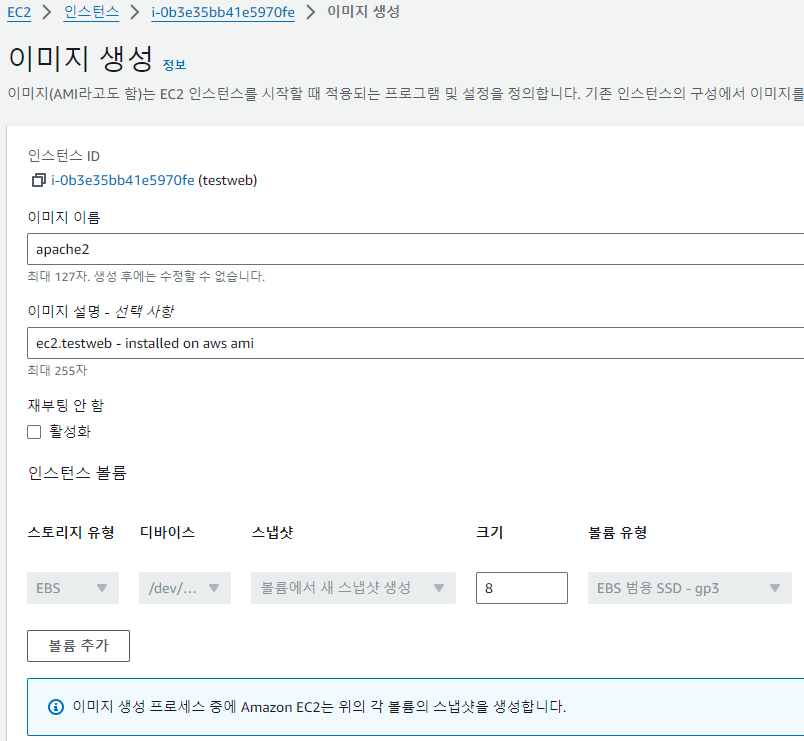Click the 최대 255자 hint text

[57, 370]
